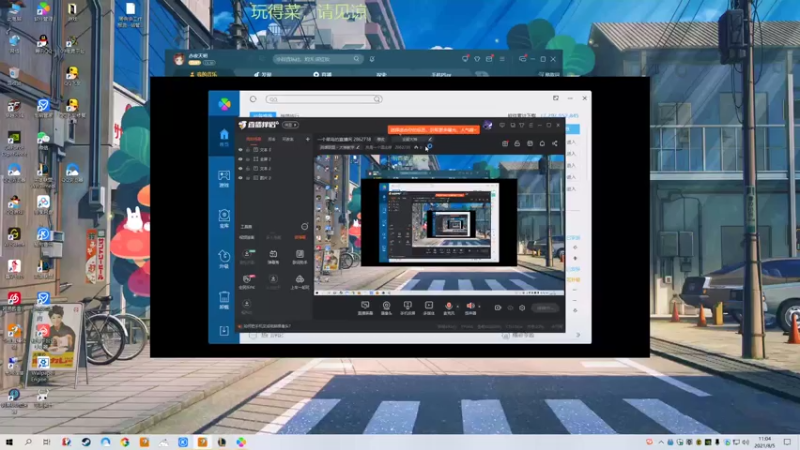Toggle the lock on the 全屏 2 layer
This screenshot has width=800, height=450.
pyautogui.click(x=248, y=159)
